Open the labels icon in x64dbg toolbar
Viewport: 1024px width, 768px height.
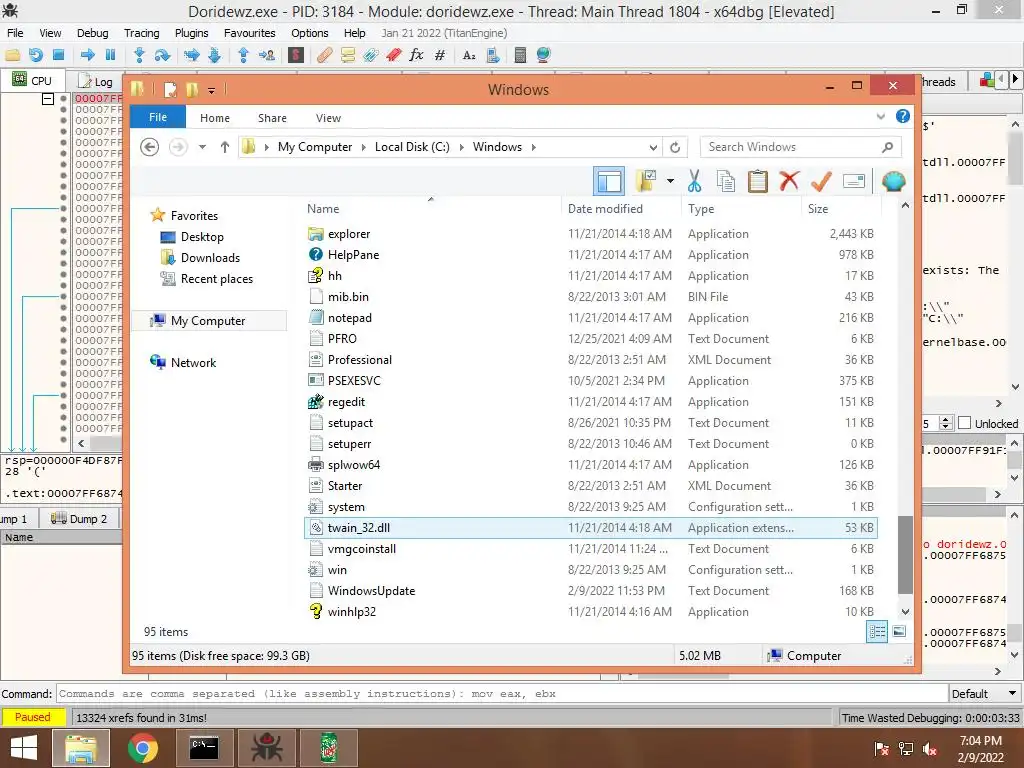point(370,56)
